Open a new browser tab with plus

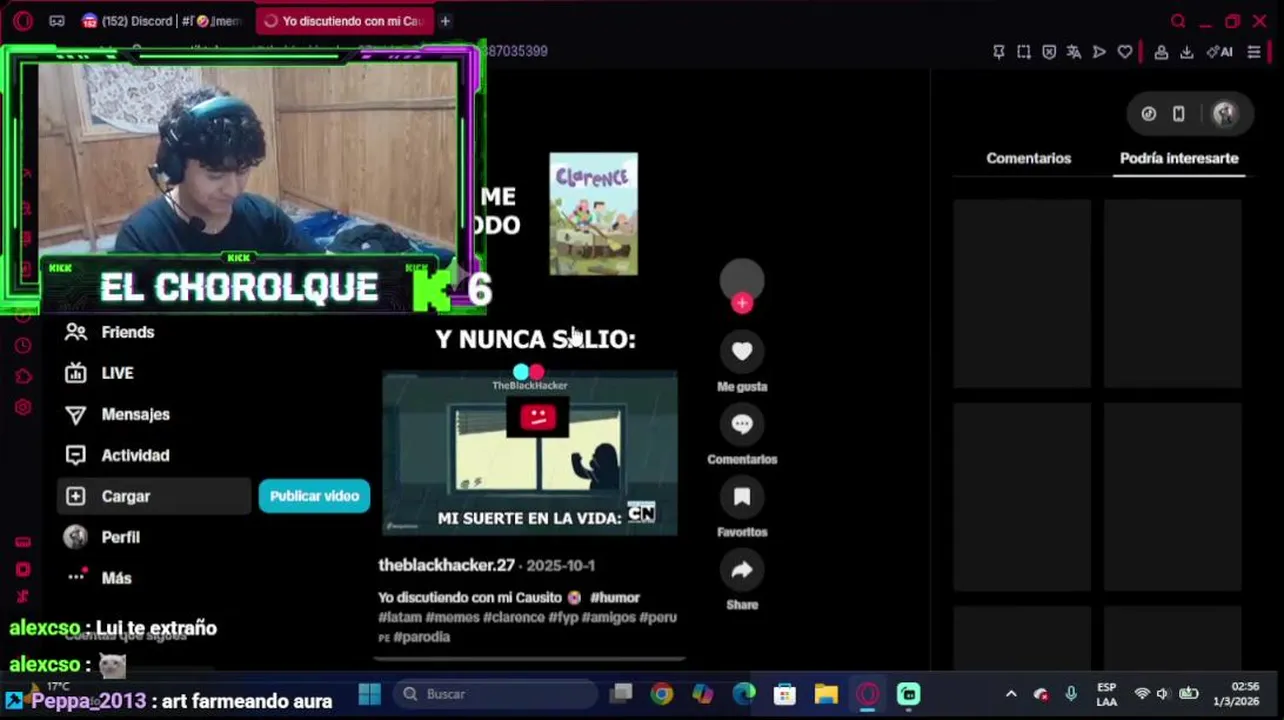(445, 21)
